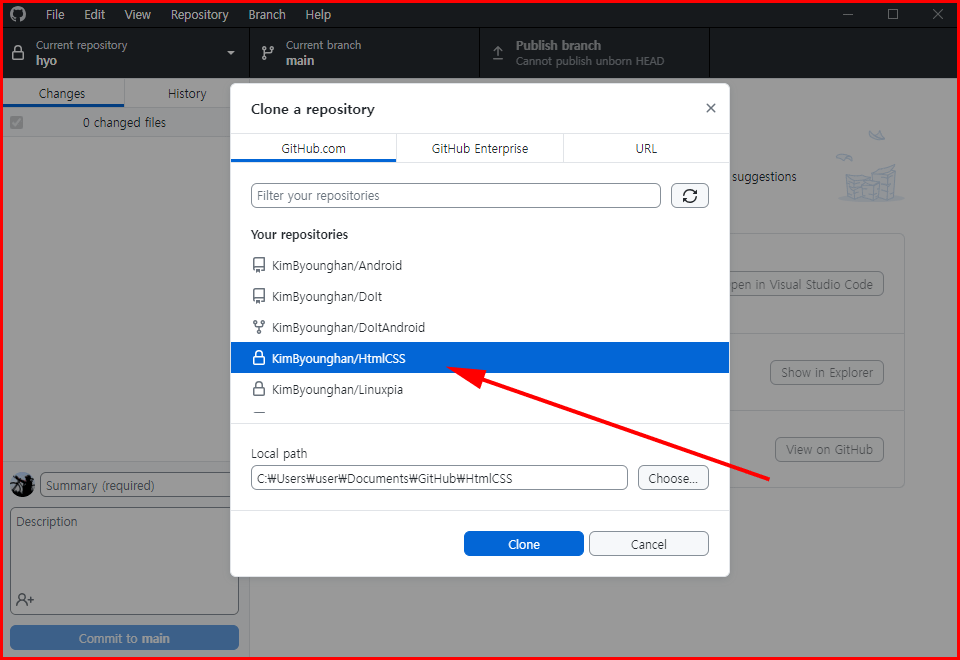Screen dimensions: 960x660
Task: Open the Edit menu
Action: coord(94,15)
